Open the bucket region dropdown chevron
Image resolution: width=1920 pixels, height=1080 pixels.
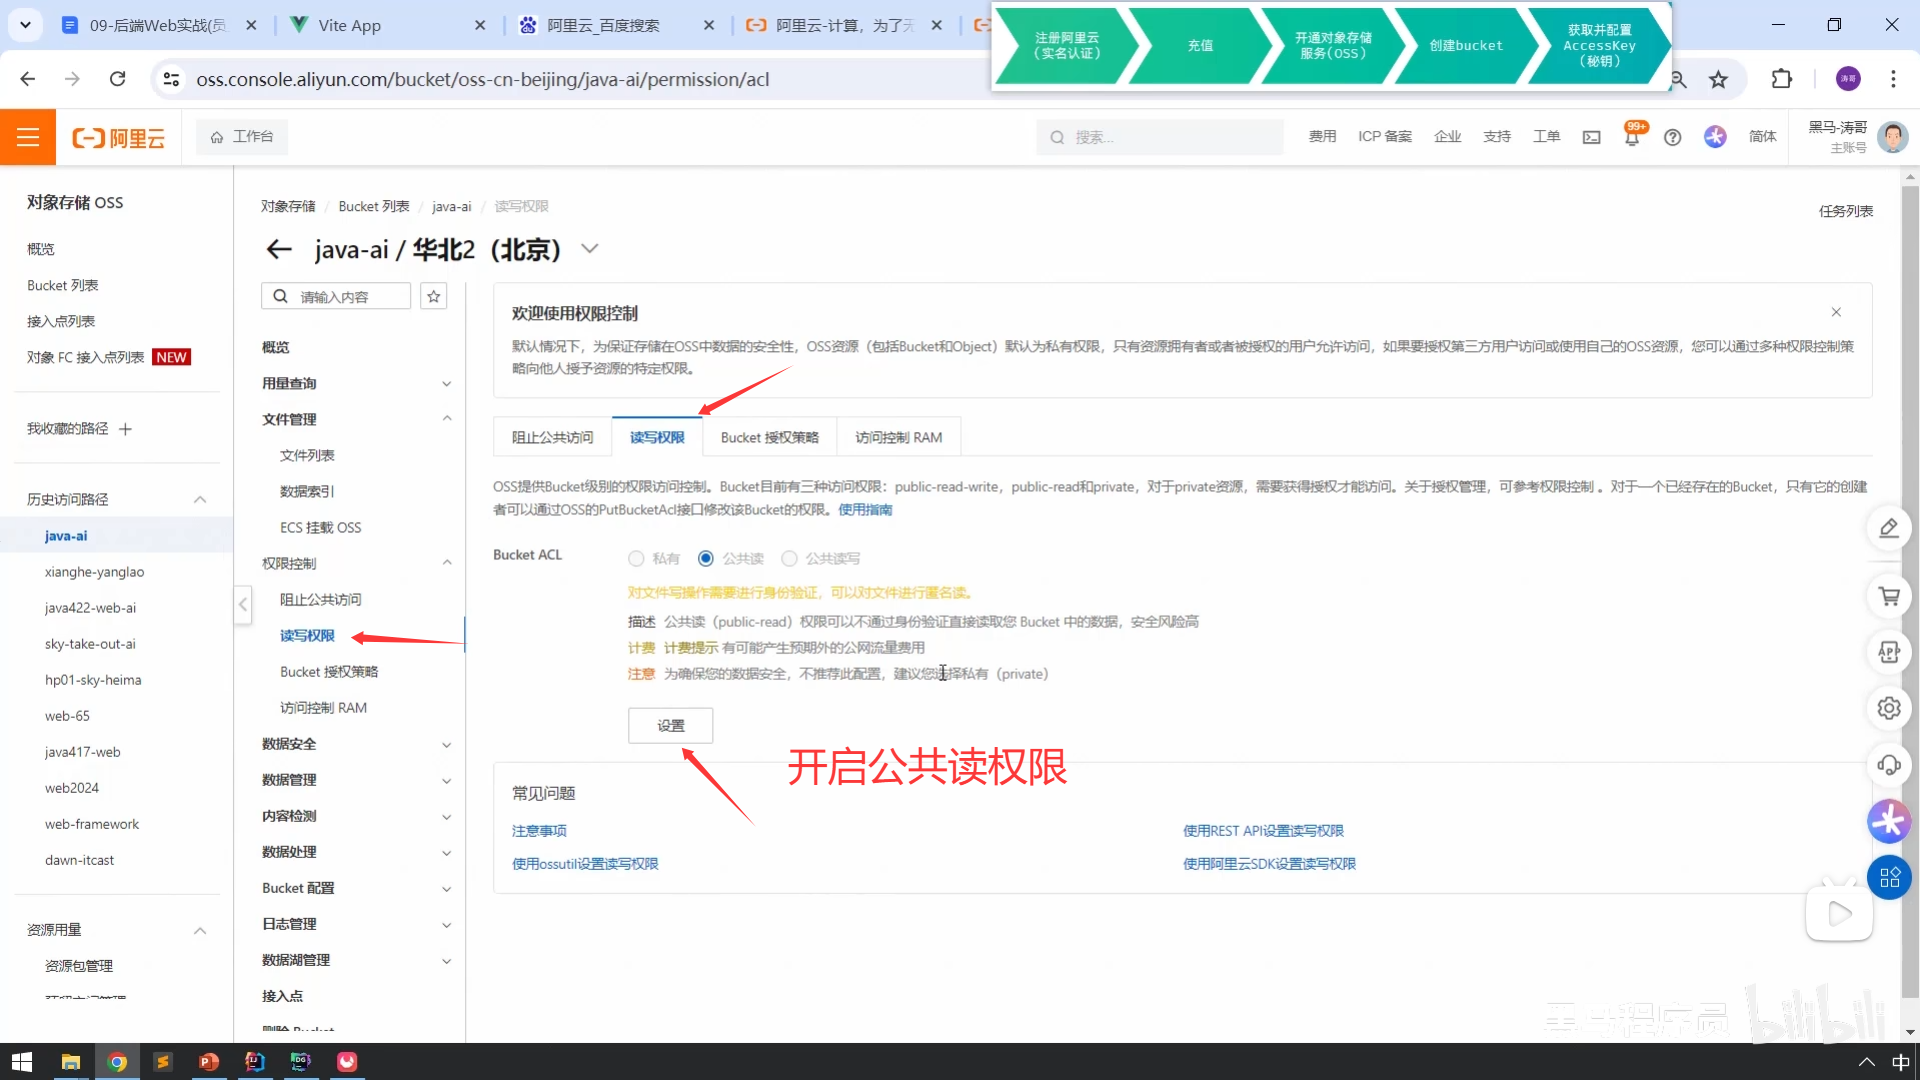(590, 249)
